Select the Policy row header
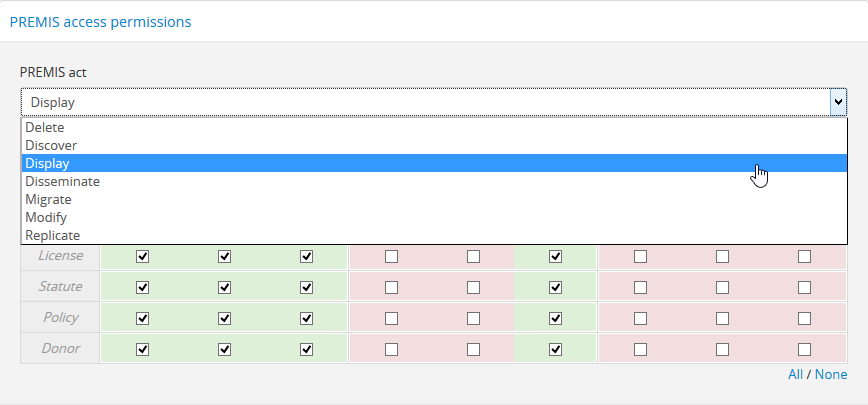 pos(61,319)
